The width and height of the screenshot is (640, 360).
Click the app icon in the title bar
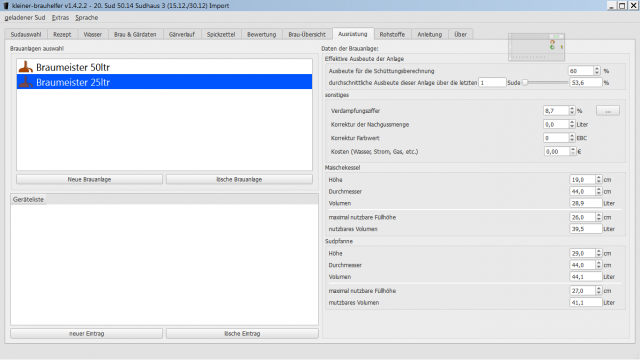(x=6, y=6)
